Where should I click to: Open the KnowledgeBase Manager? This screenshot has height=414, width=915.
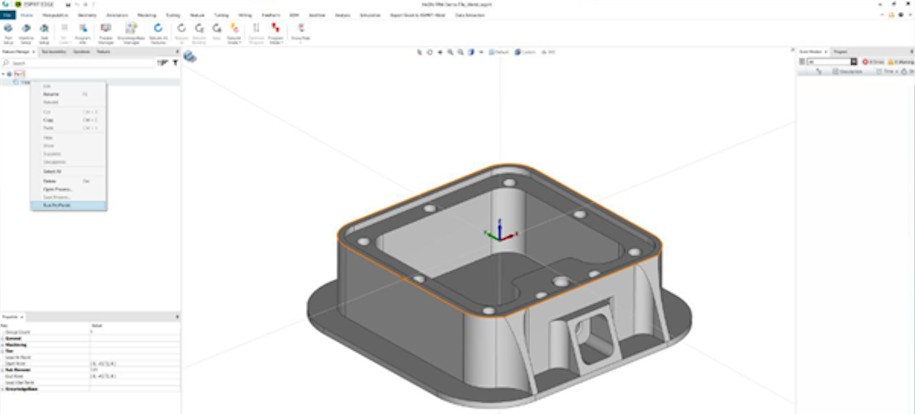[132, 32]
